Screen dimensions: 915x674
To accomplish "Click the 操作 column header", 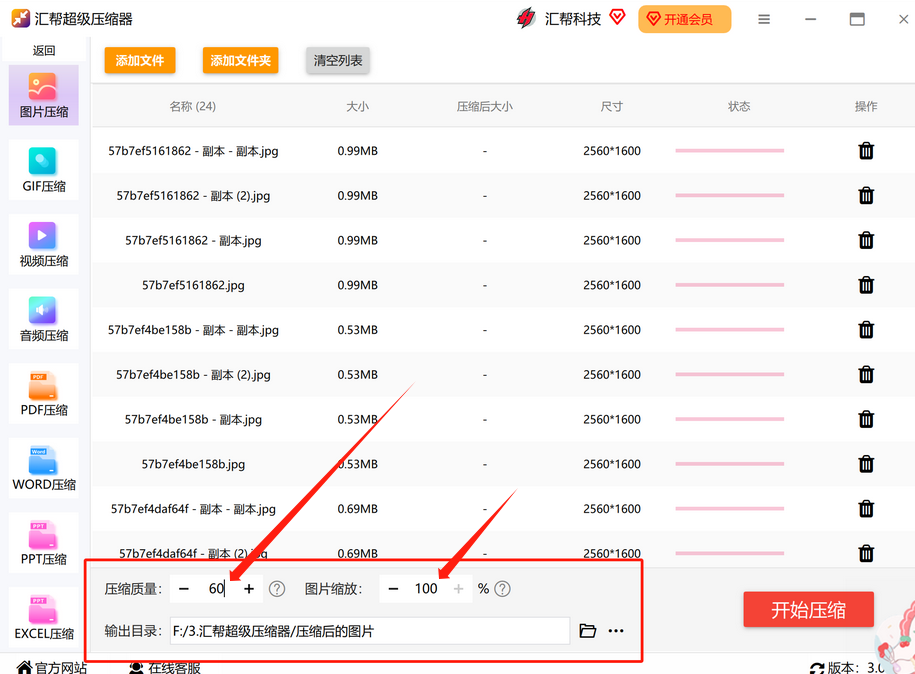I will coord(866,106).
